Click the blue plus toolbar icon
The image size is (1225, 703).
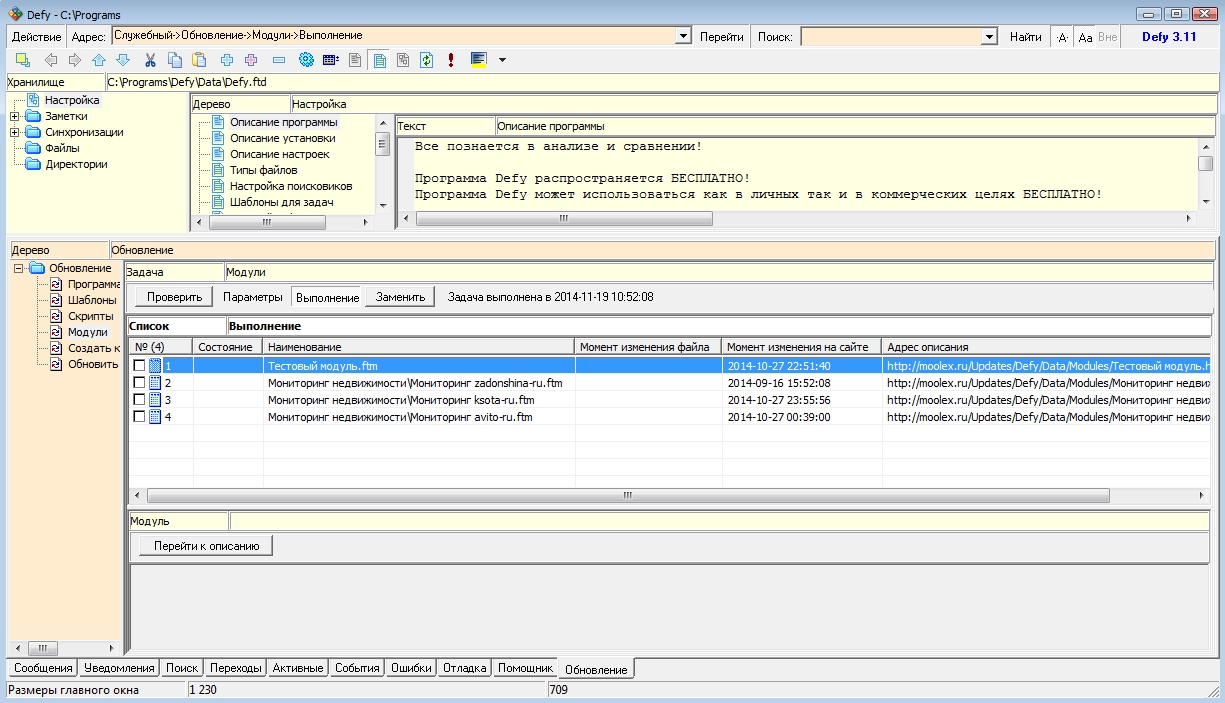click(x=227, y=60)
